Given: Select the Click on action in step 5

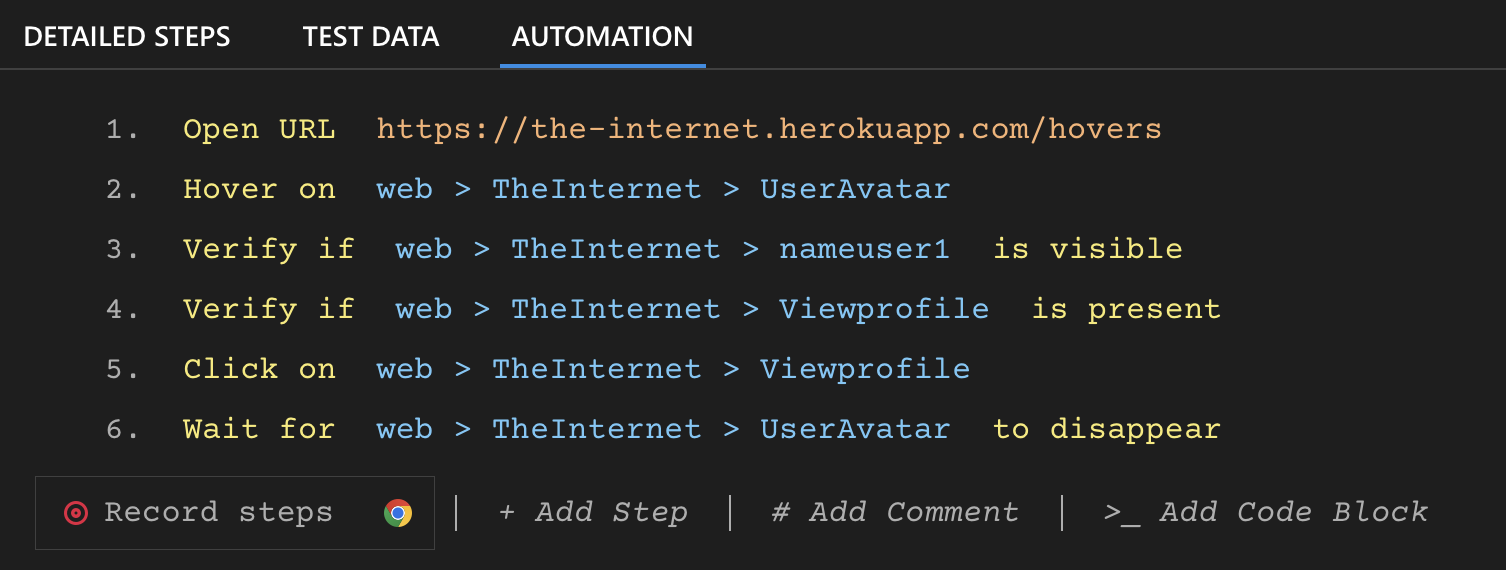Looking at the screenshot, I should [x=259, y=369].
